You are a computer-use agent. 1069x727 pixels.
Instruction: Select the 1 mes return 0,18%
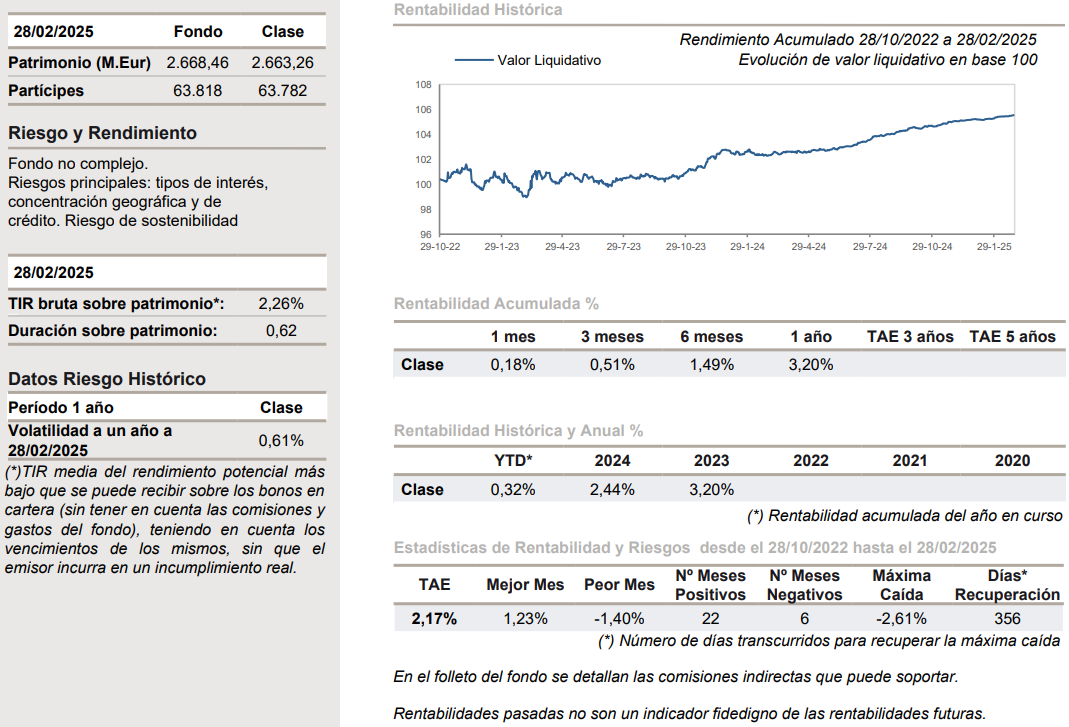coord(513,365)
